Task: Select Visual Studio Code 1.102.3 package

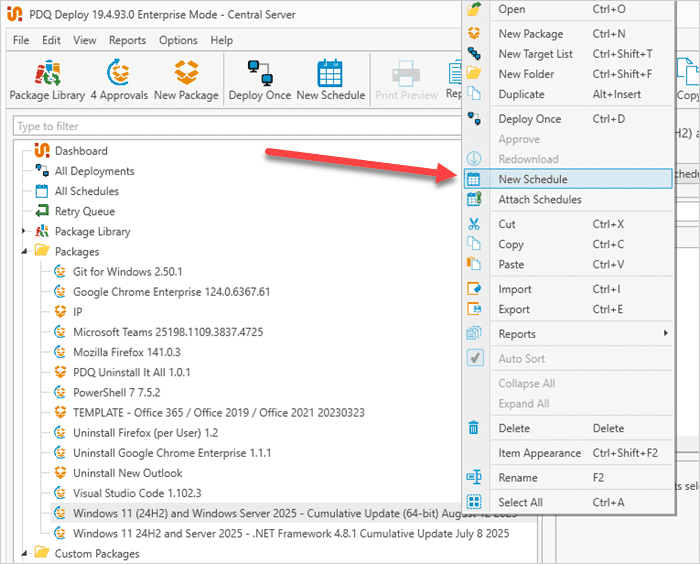Action: tap(137, 493)
